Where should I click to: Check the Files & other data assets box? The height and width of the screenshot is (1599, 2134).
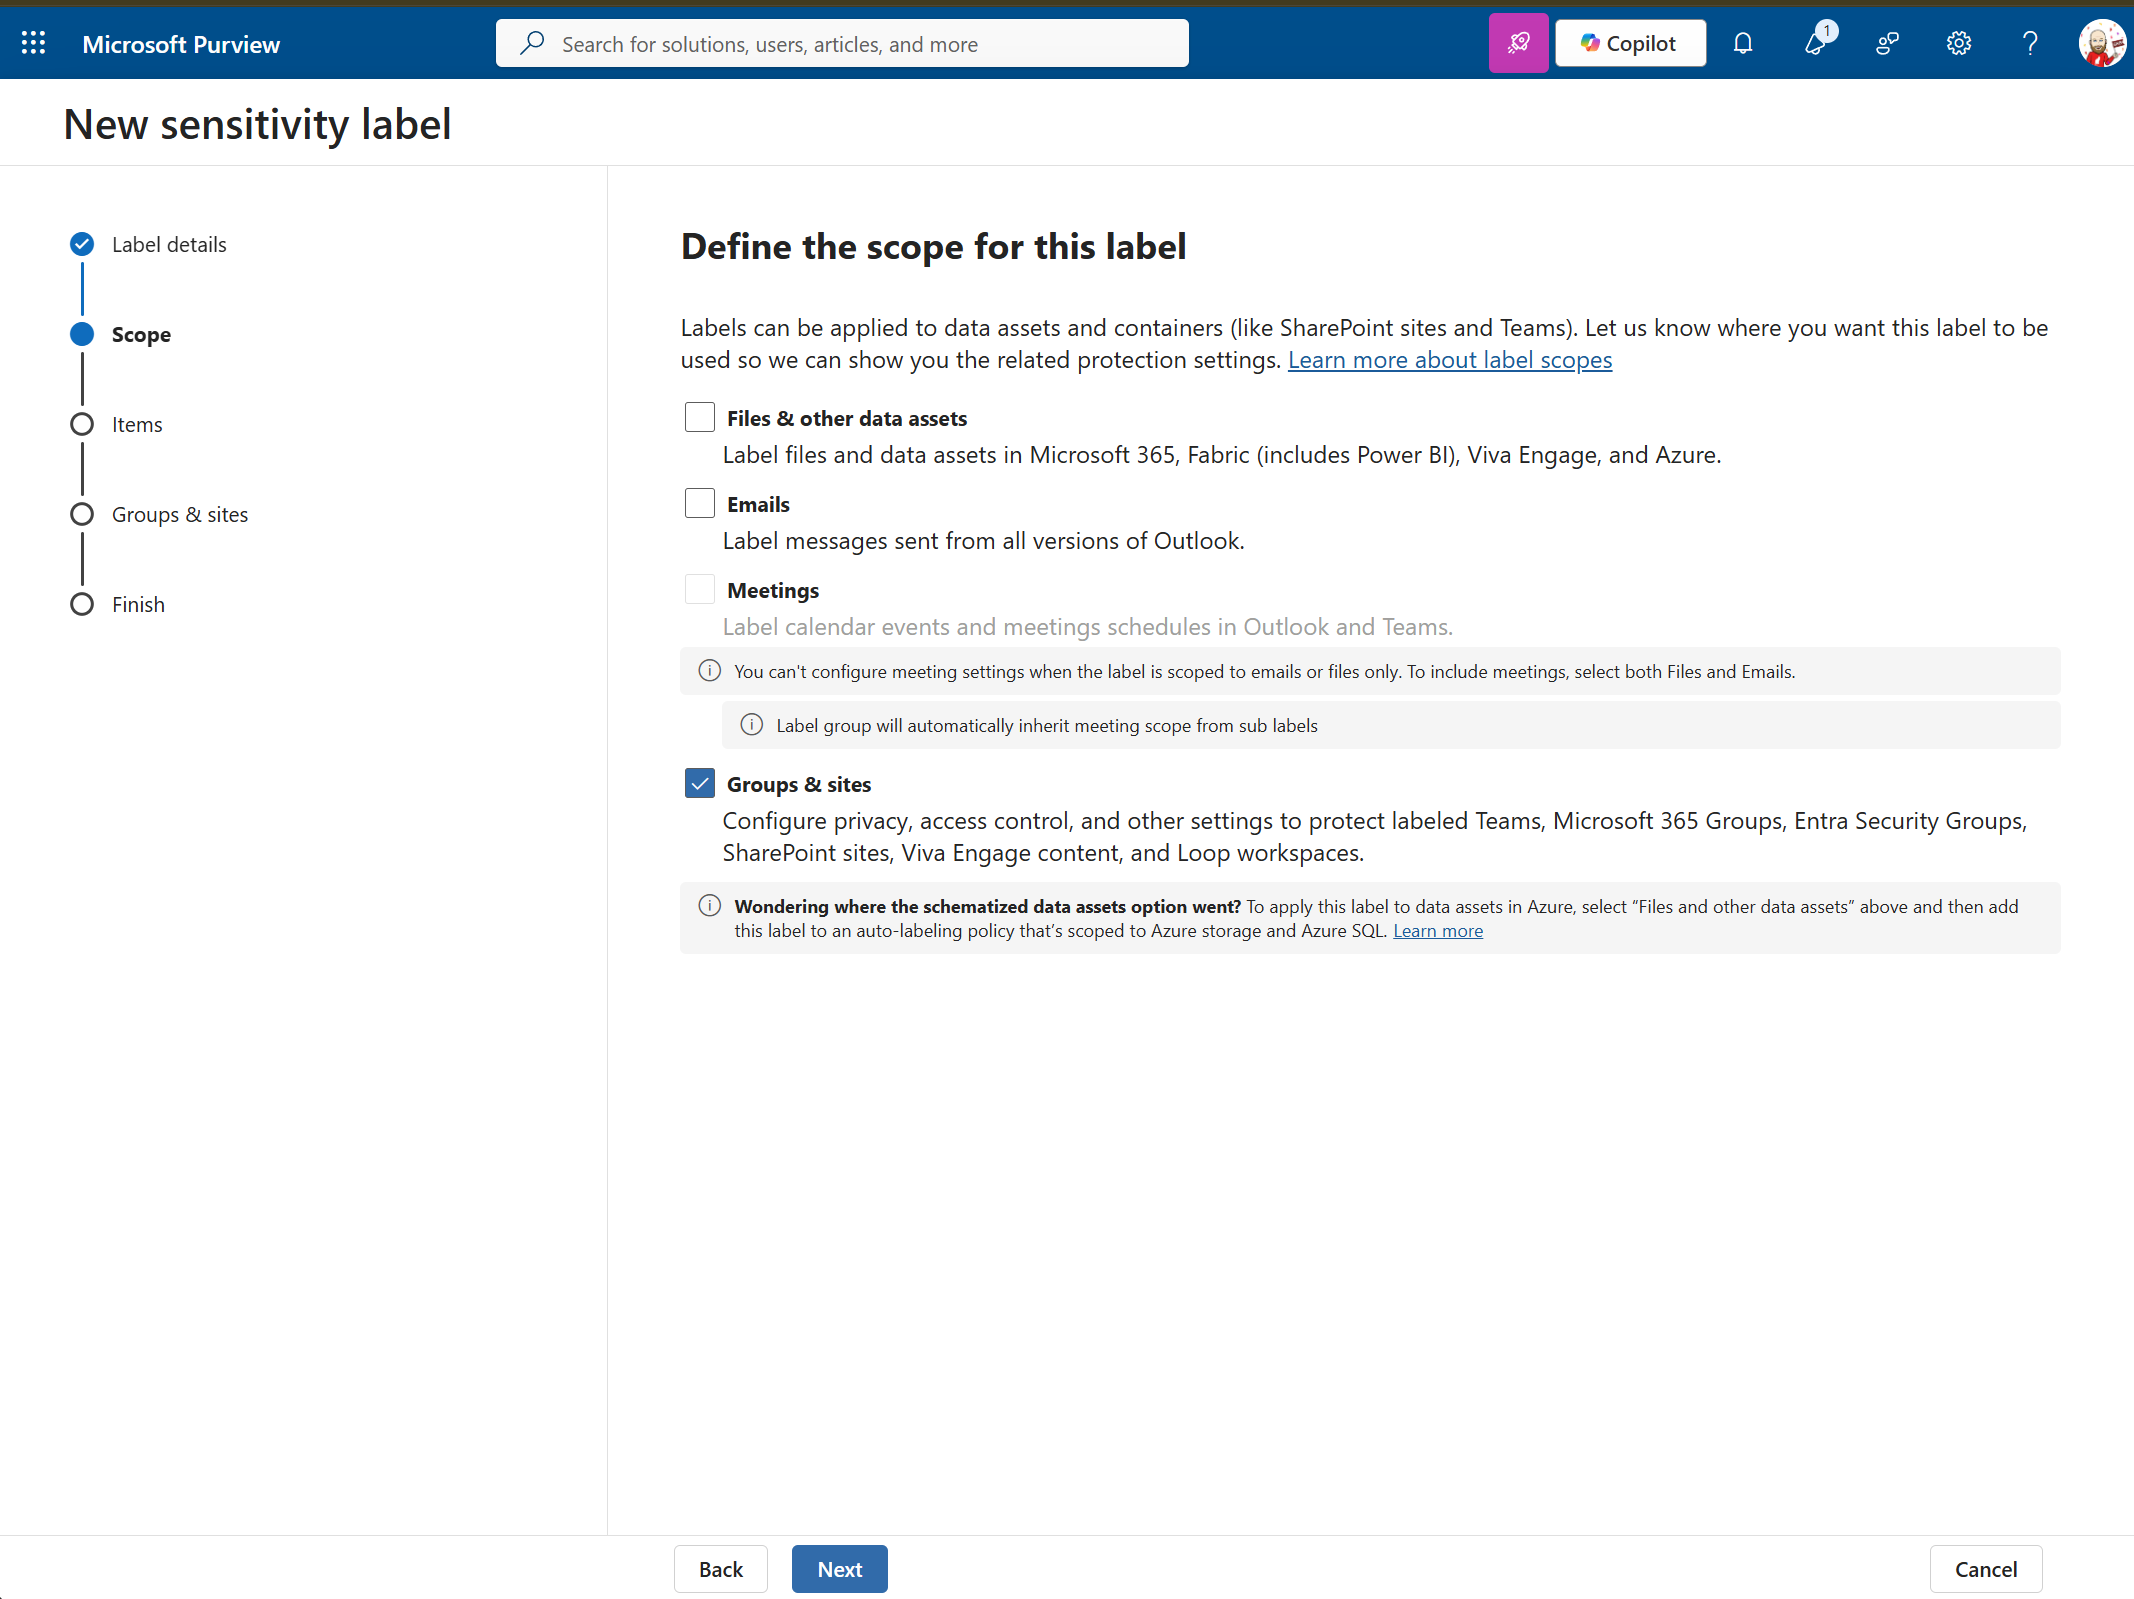tap(700, 417)
